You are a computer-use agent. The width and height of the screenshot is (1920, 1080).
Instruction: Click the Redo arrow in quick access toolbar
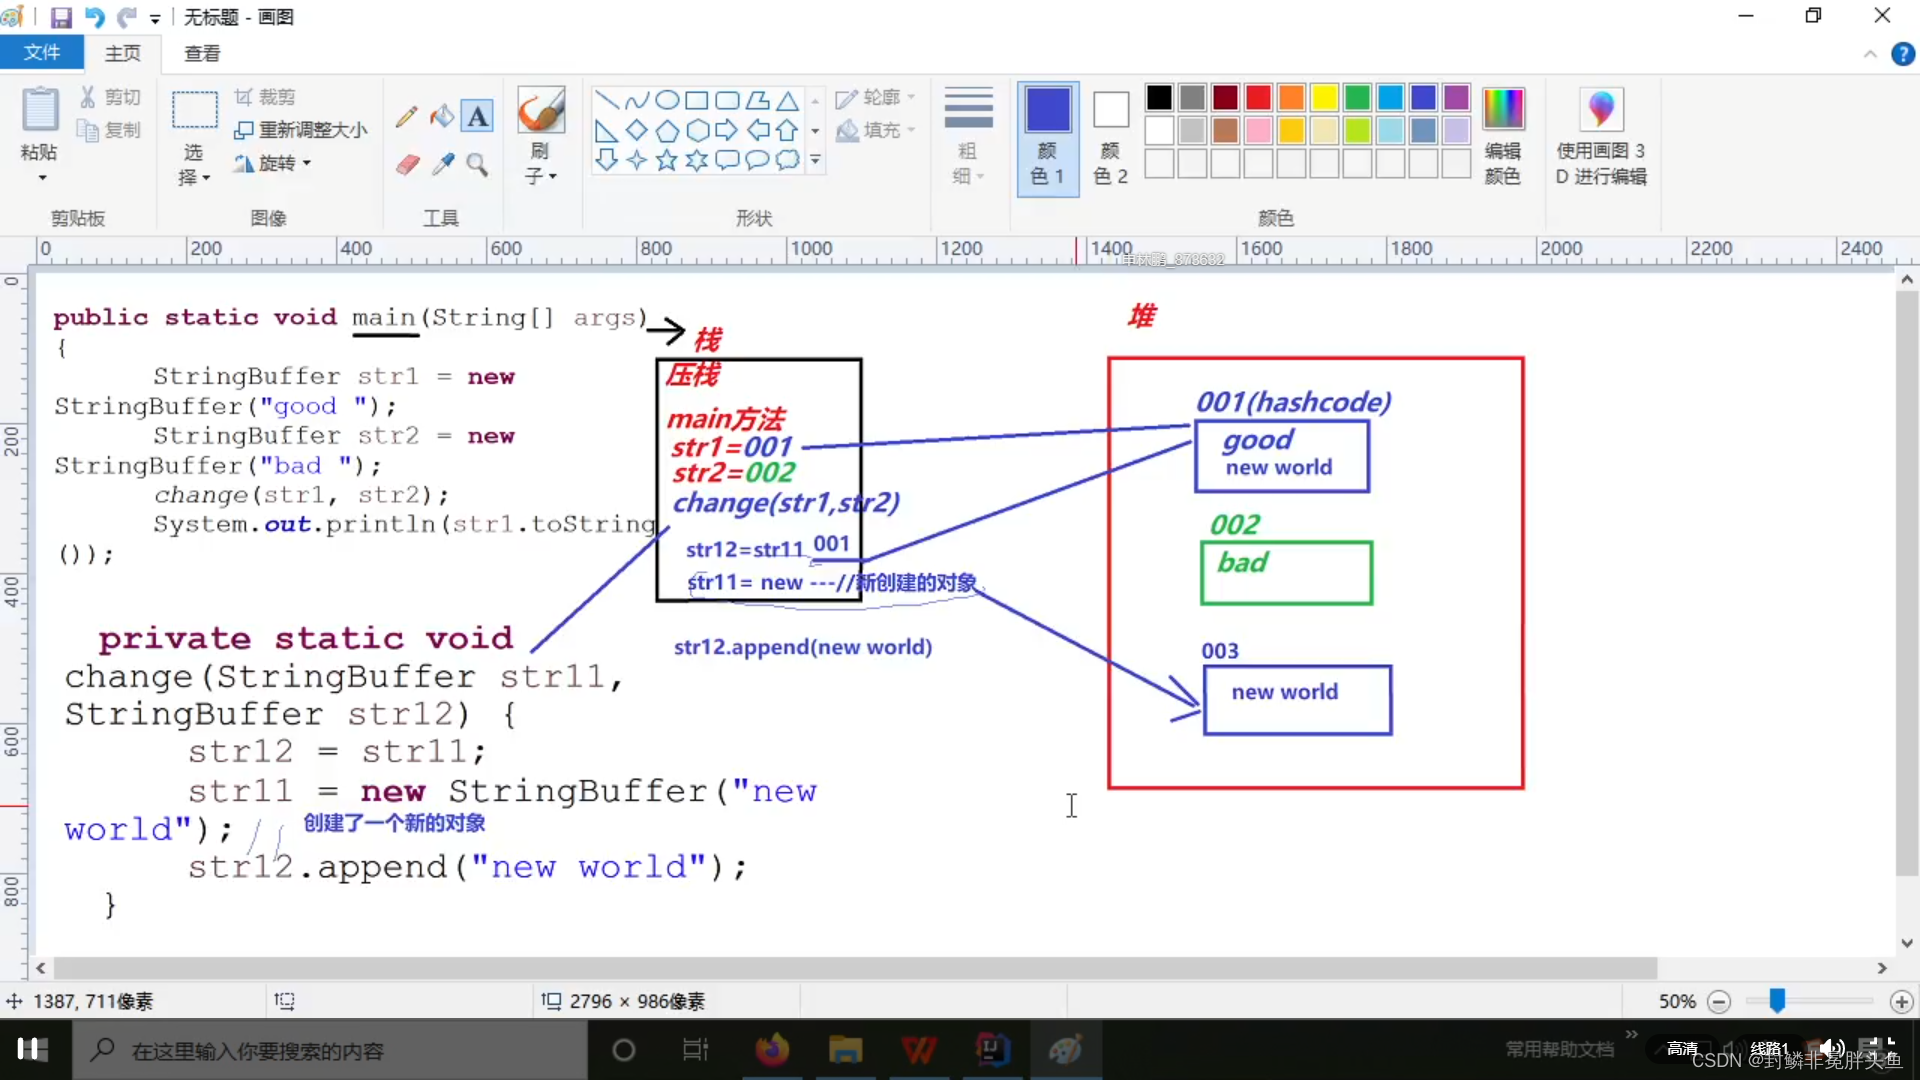126,17
